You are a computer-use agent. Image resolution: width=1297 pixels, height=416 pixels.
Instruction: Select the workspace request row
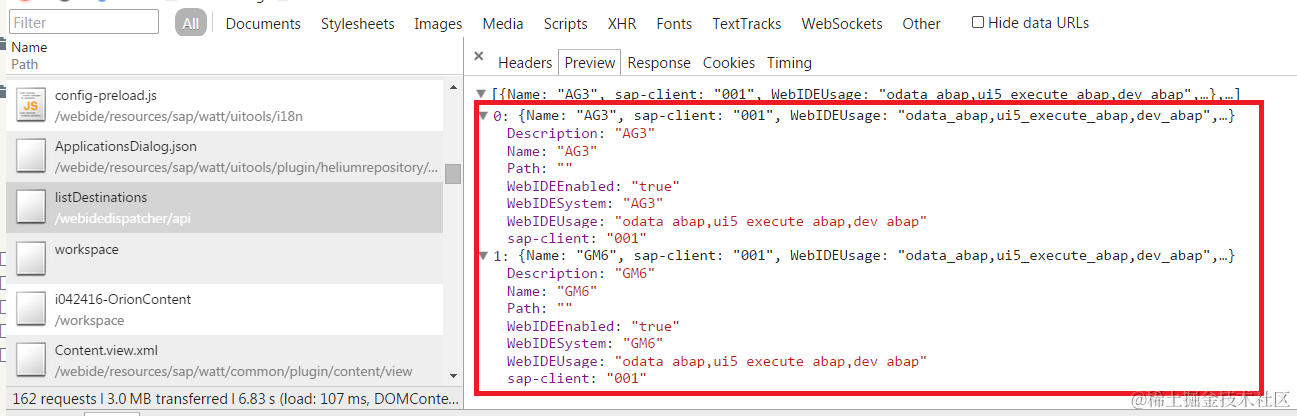coord(225,258)
